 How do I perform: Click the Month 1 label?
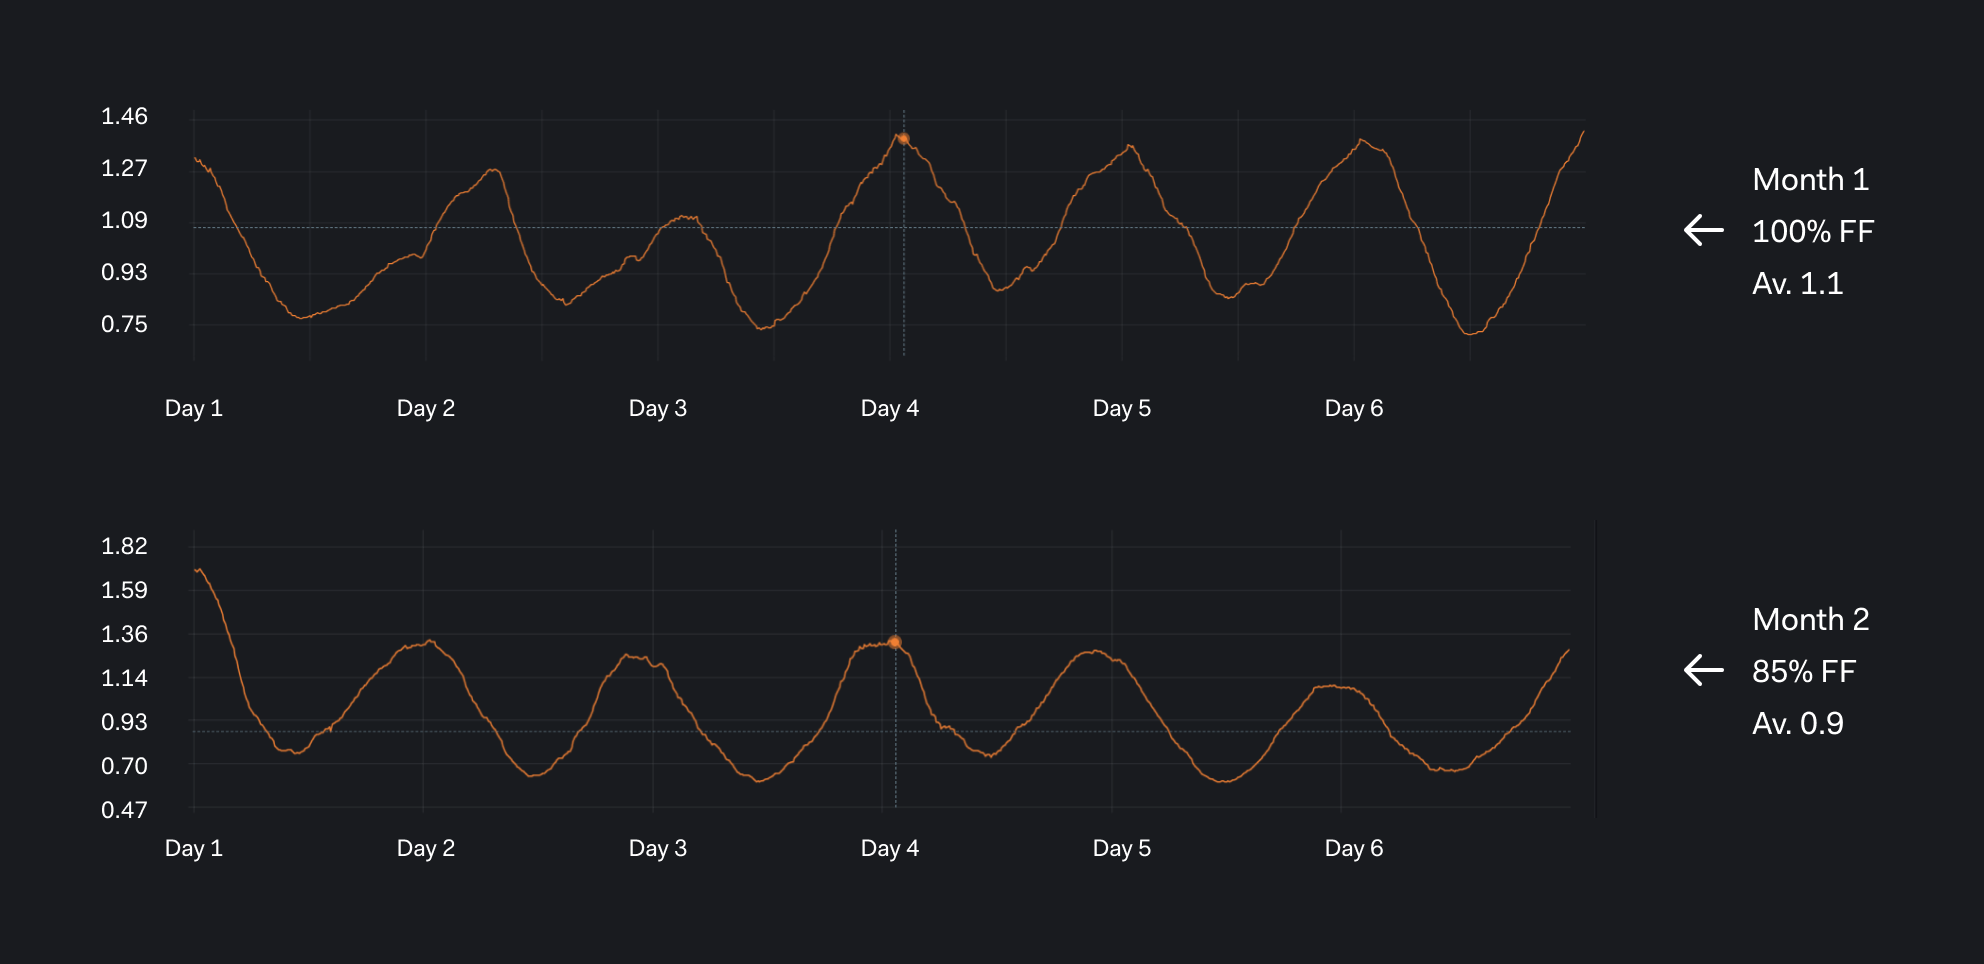click(x=1810, y=180)
